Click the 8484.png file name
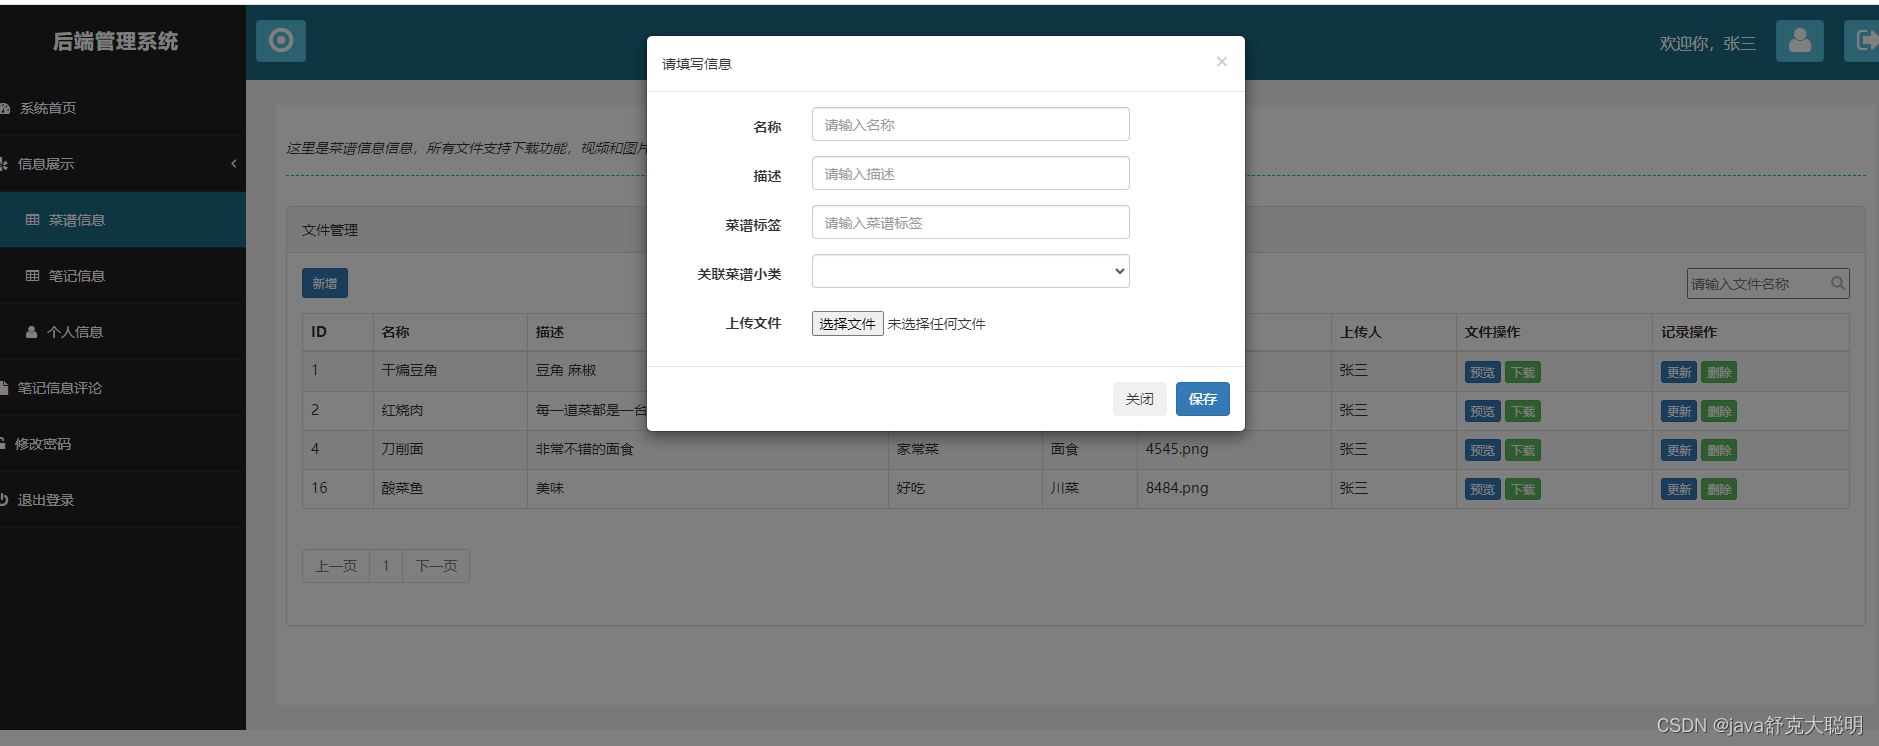1879x746 pixels. click(1177, 488)
